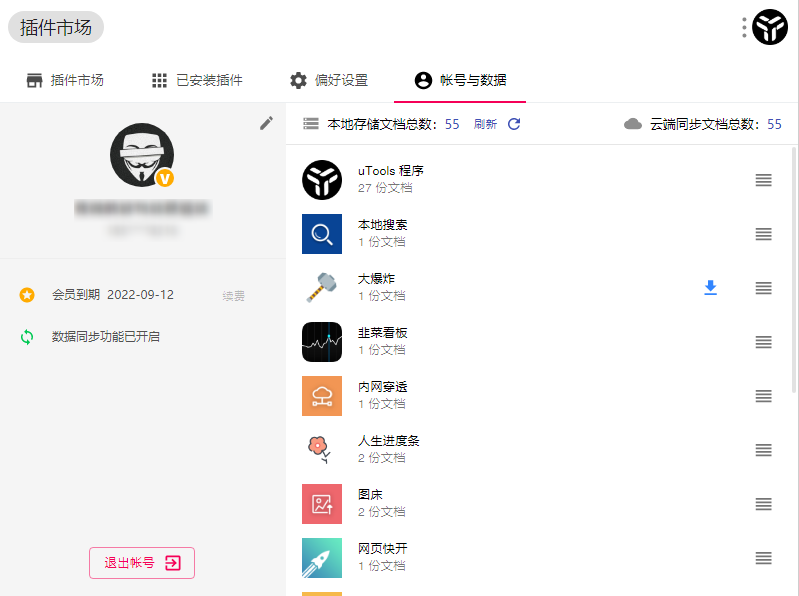Click the 内网穿透 orange cloud icon
This screenshot has height=596, width=799.
[x=322, y=396]
